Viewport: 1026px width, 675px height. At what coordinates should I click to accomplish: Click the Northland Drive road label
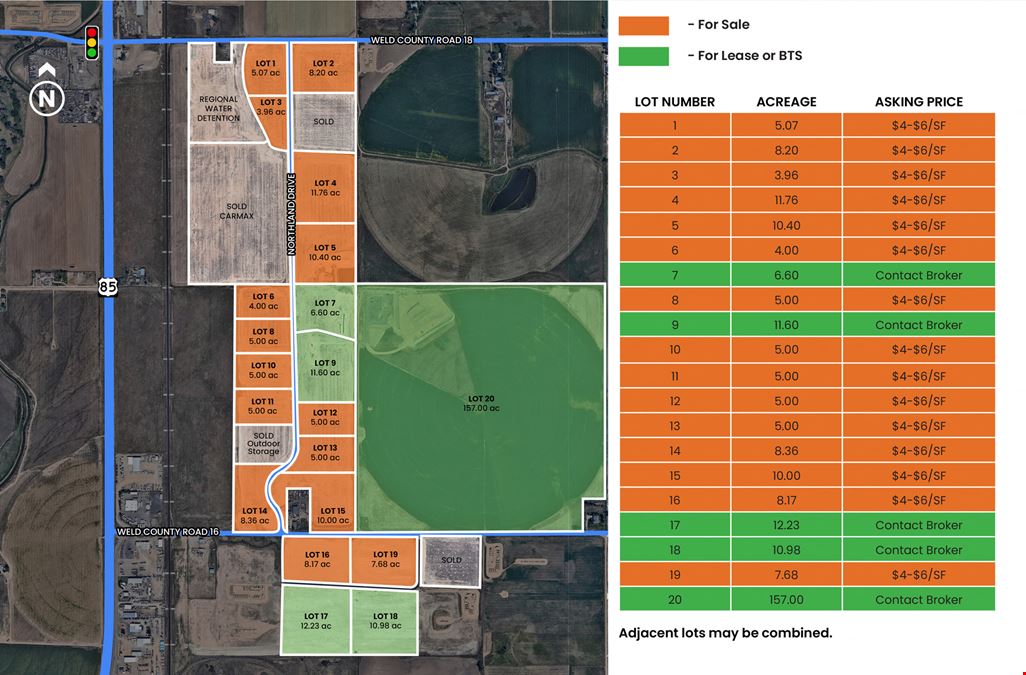[x=291, y=214]
